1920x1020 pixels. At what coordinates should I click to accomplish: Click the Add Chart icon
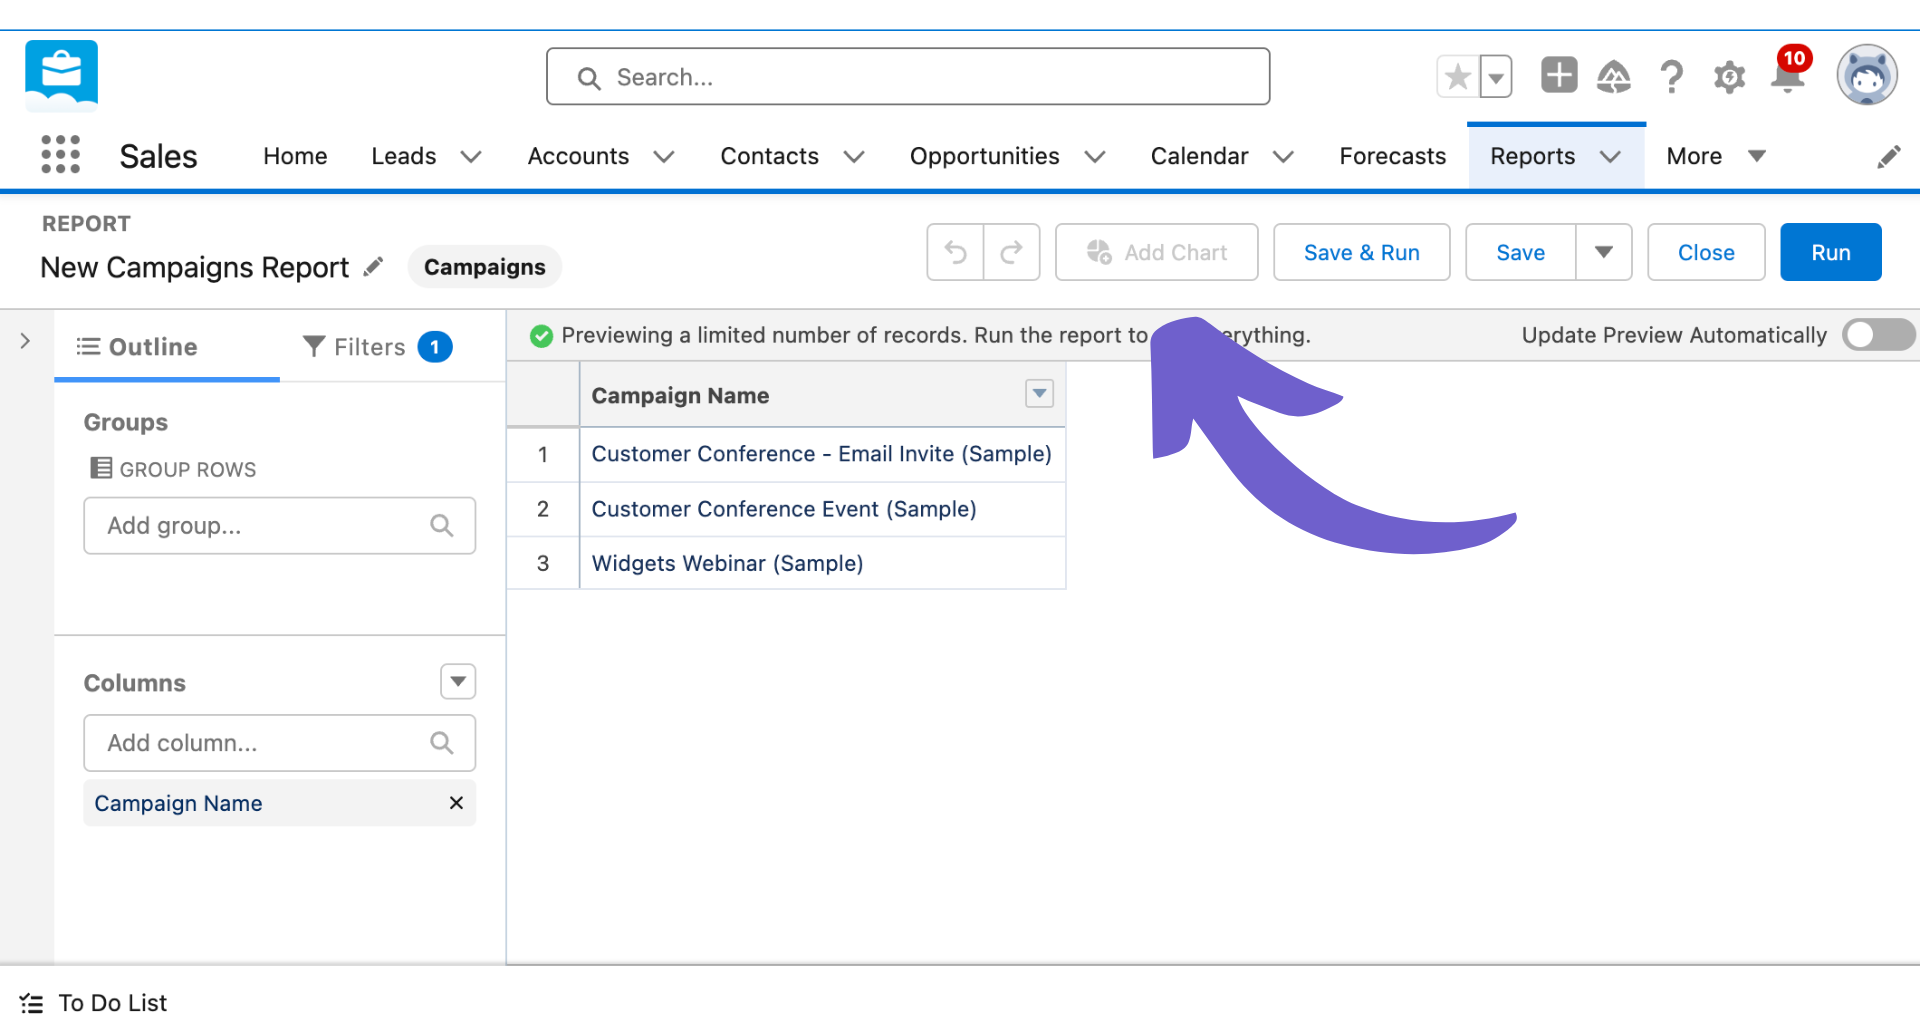tap(1100, 252)
